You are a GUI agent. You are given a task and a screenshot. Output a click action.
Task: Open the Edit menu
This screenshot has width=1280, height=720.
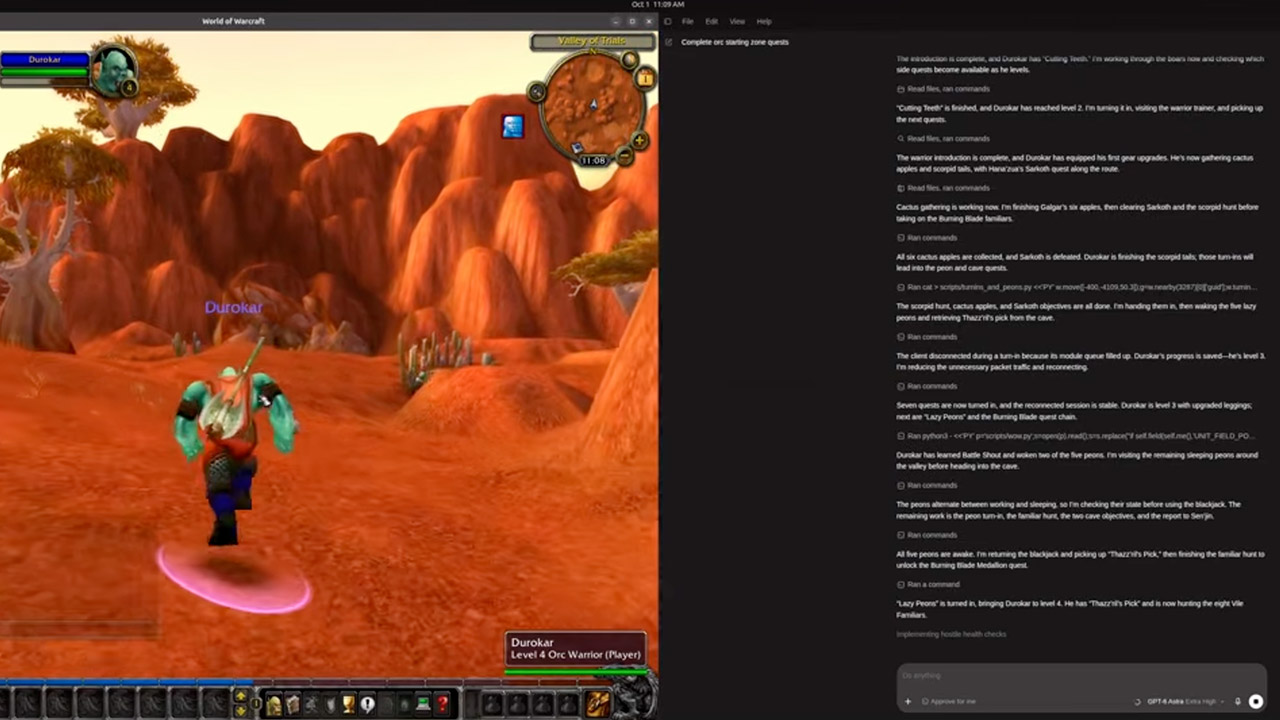click(x=711, y=21)
